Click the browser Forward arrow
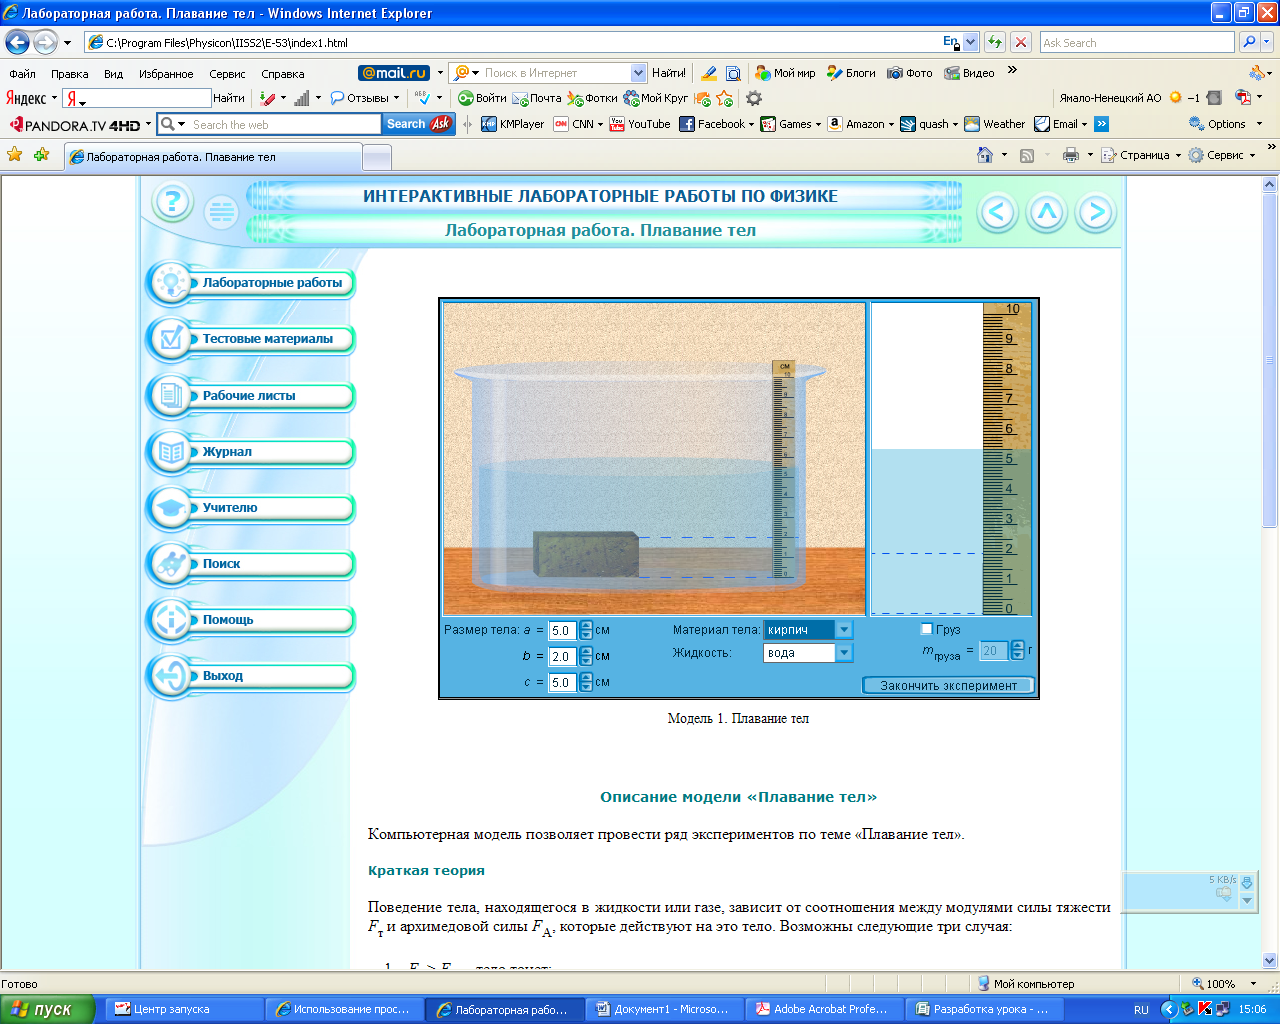 [45, 42]
